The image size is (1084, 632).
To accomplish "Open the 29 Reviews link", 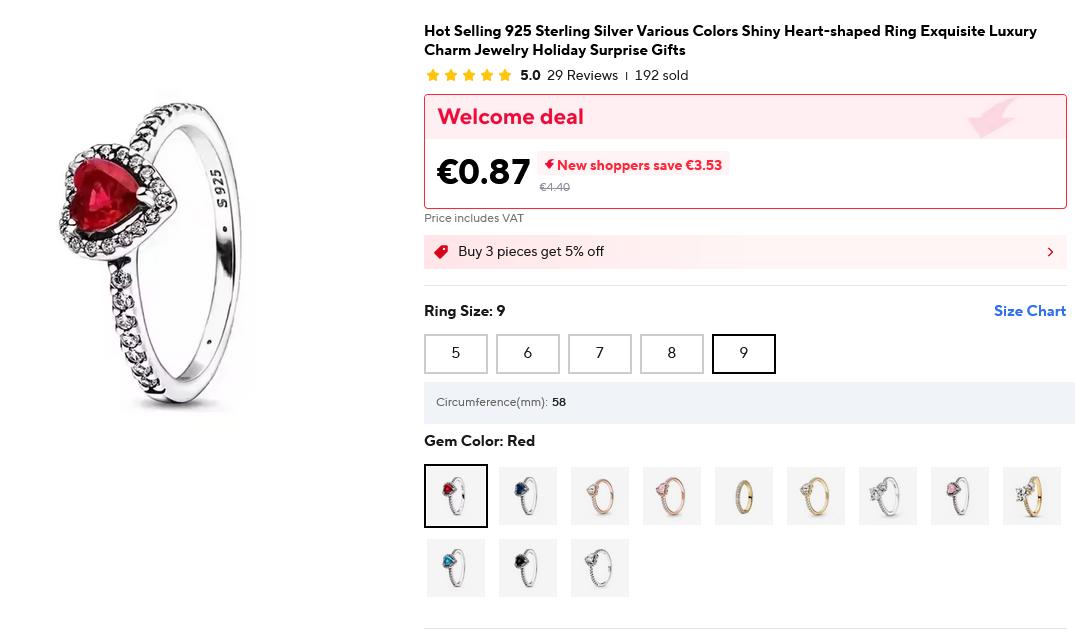I will (582, 76).
